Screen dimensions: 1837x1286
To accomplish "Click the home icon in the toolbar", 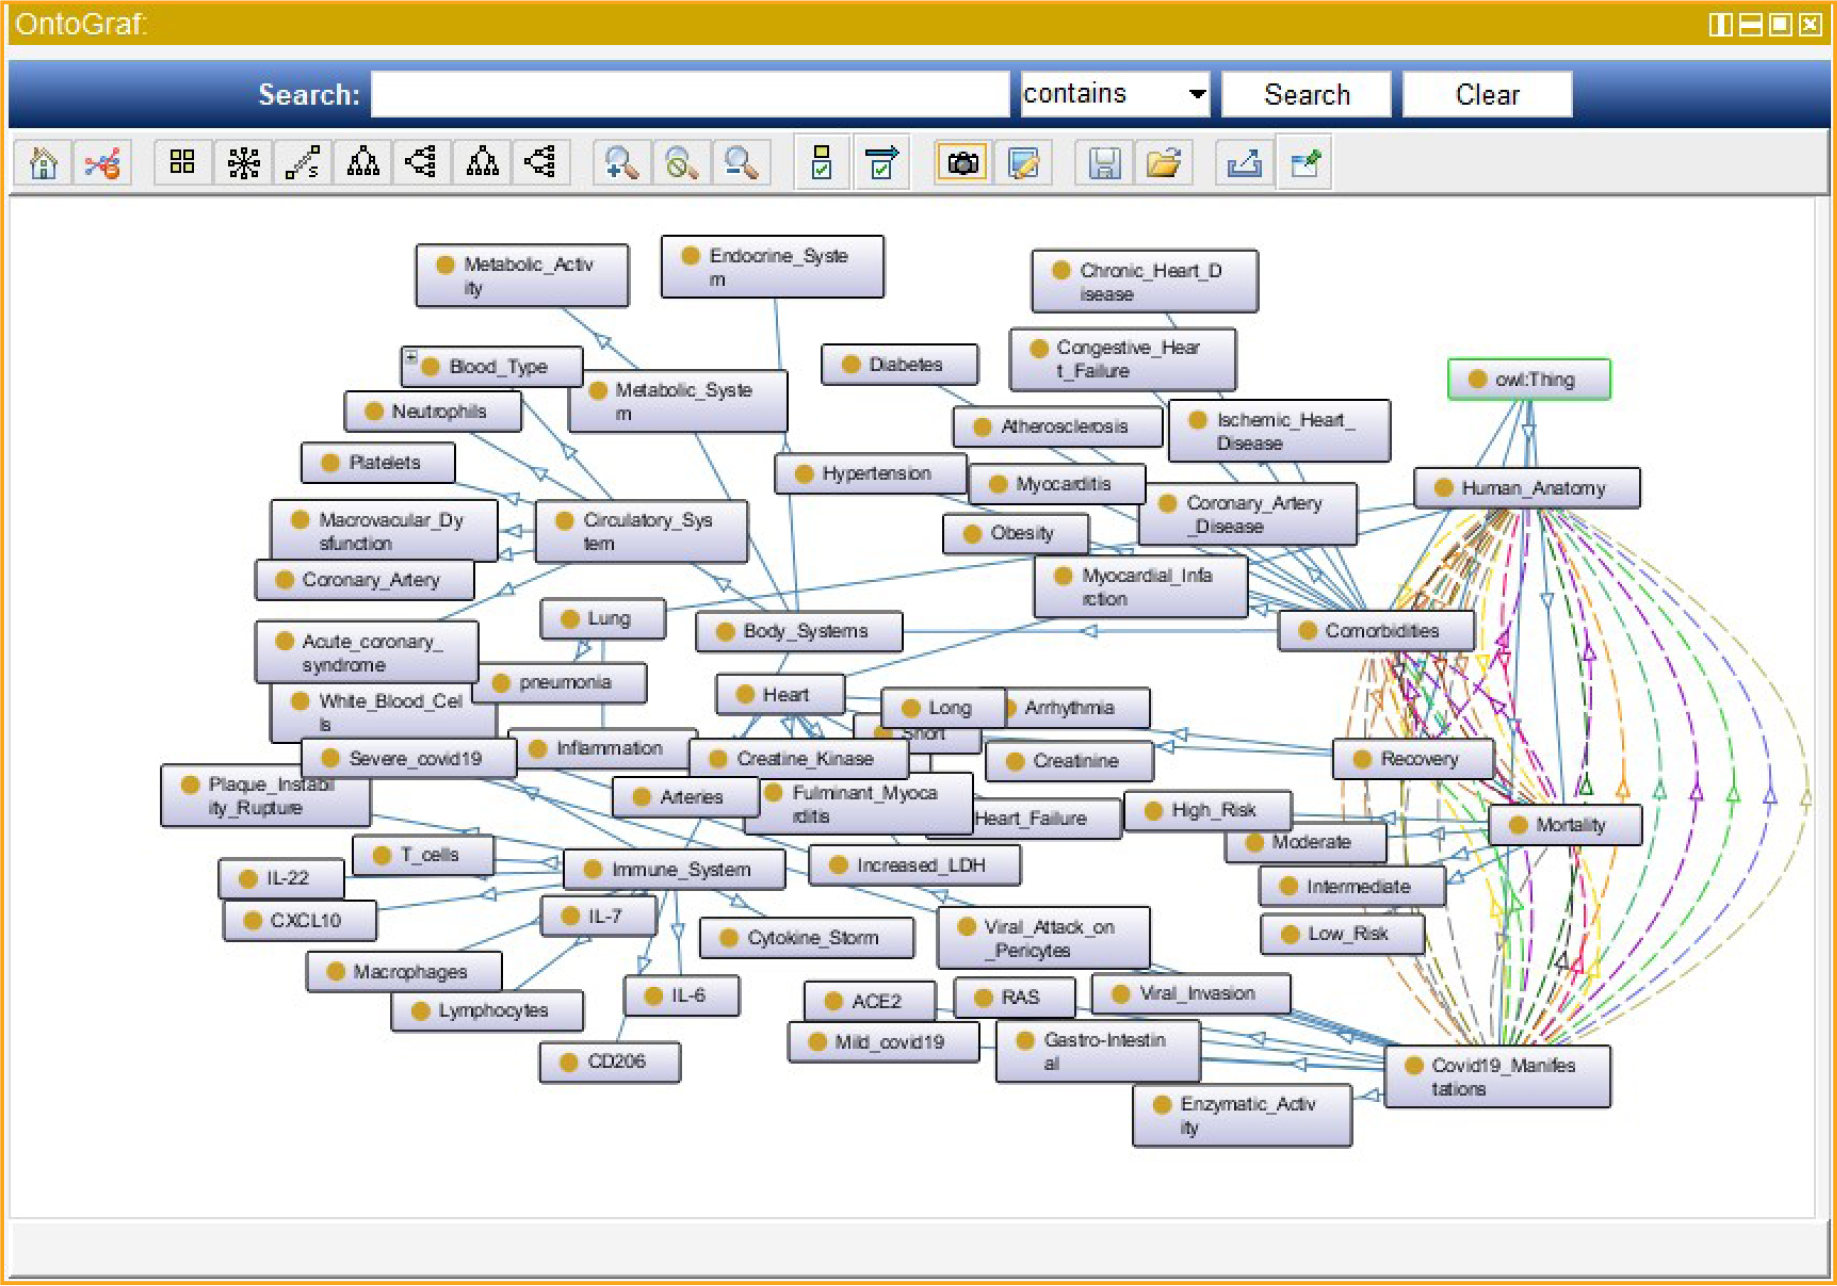I will pos(43,163).
